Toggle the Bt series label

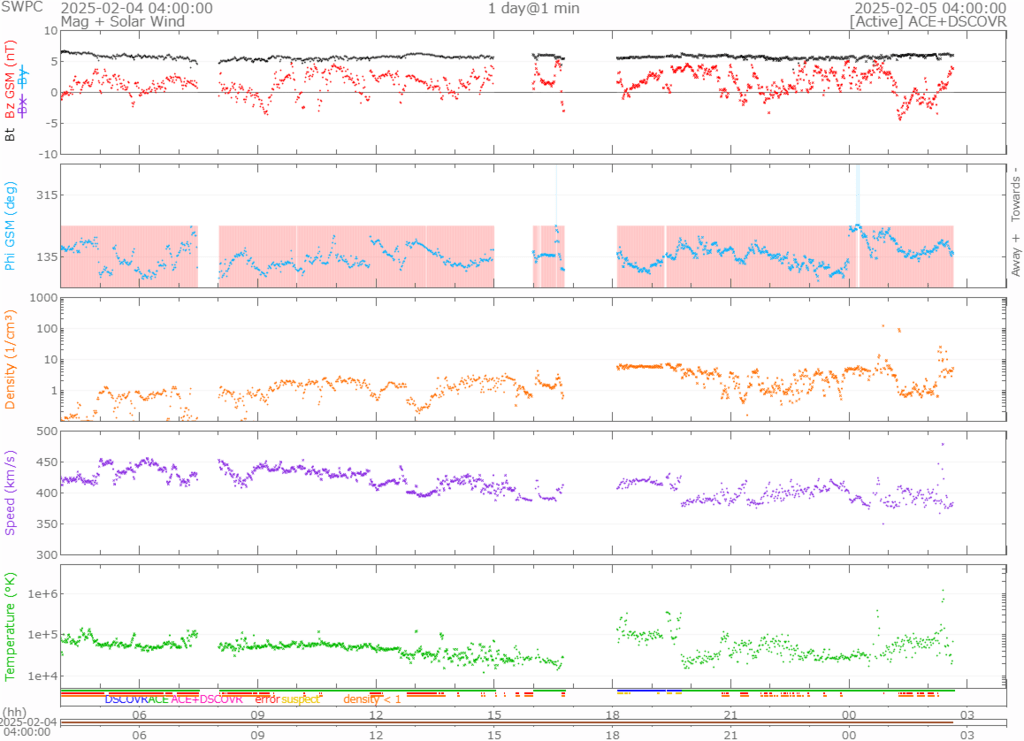(x=11, y=133)
